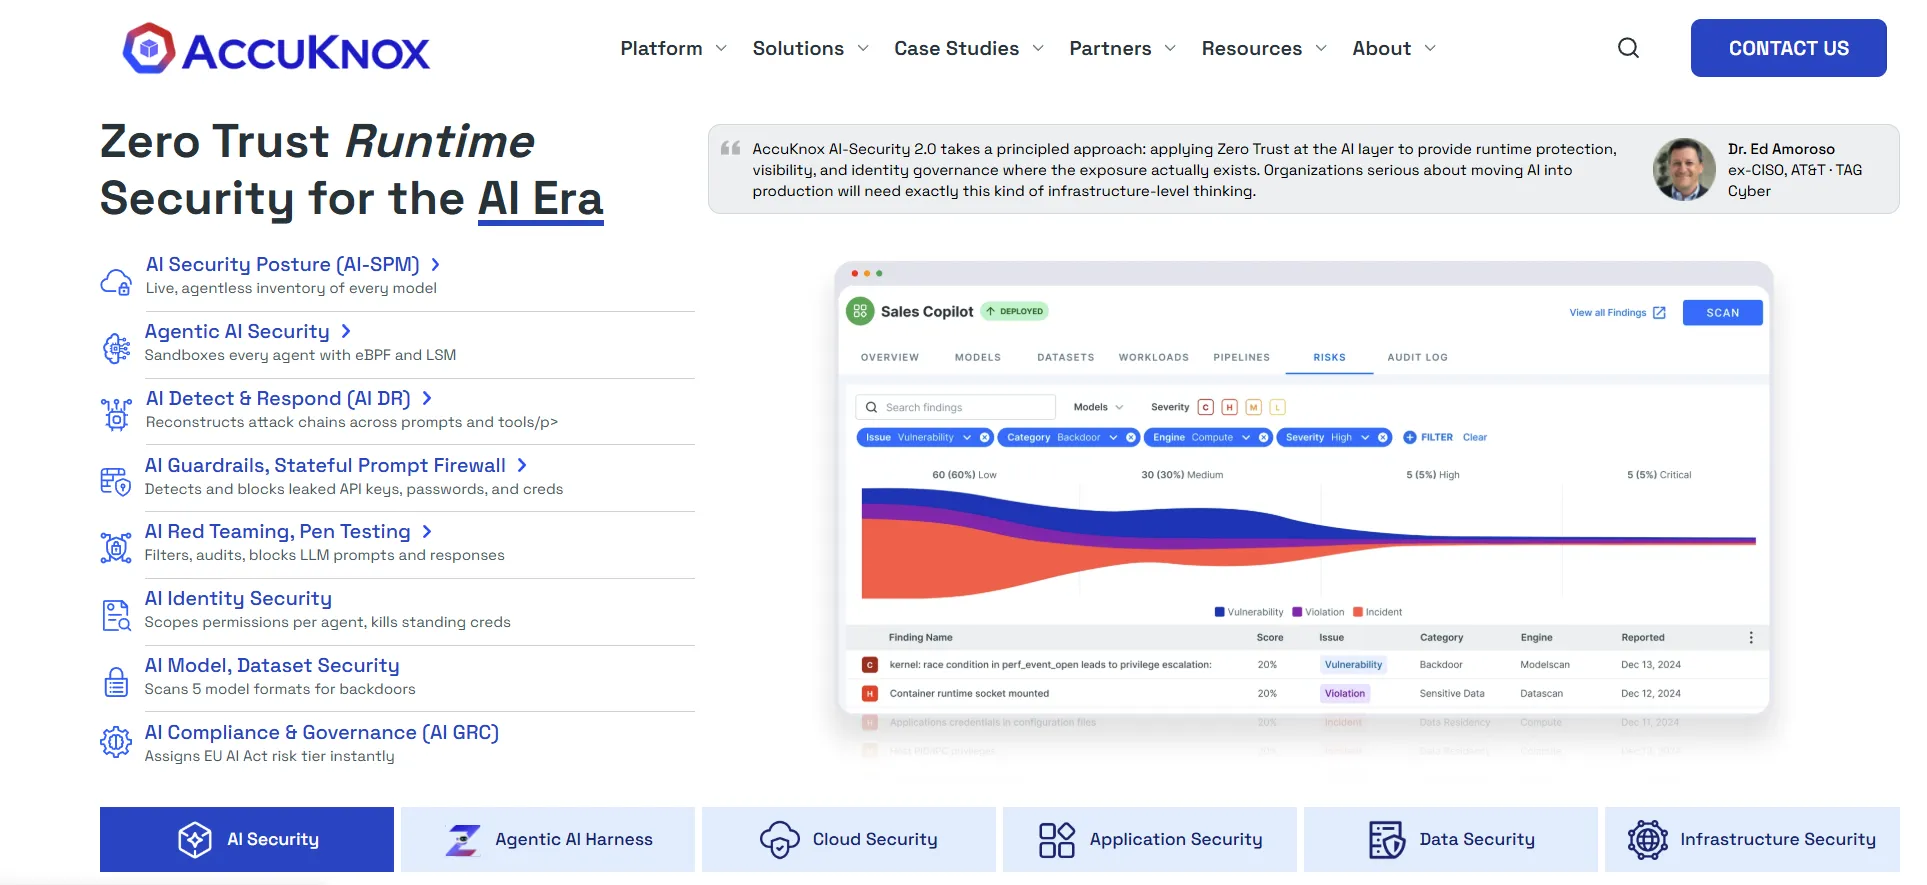This screenshot has height=885, width=1927.
Task: Select the Agentic AI Harness bottom tab
Action: tap(548, 839)
